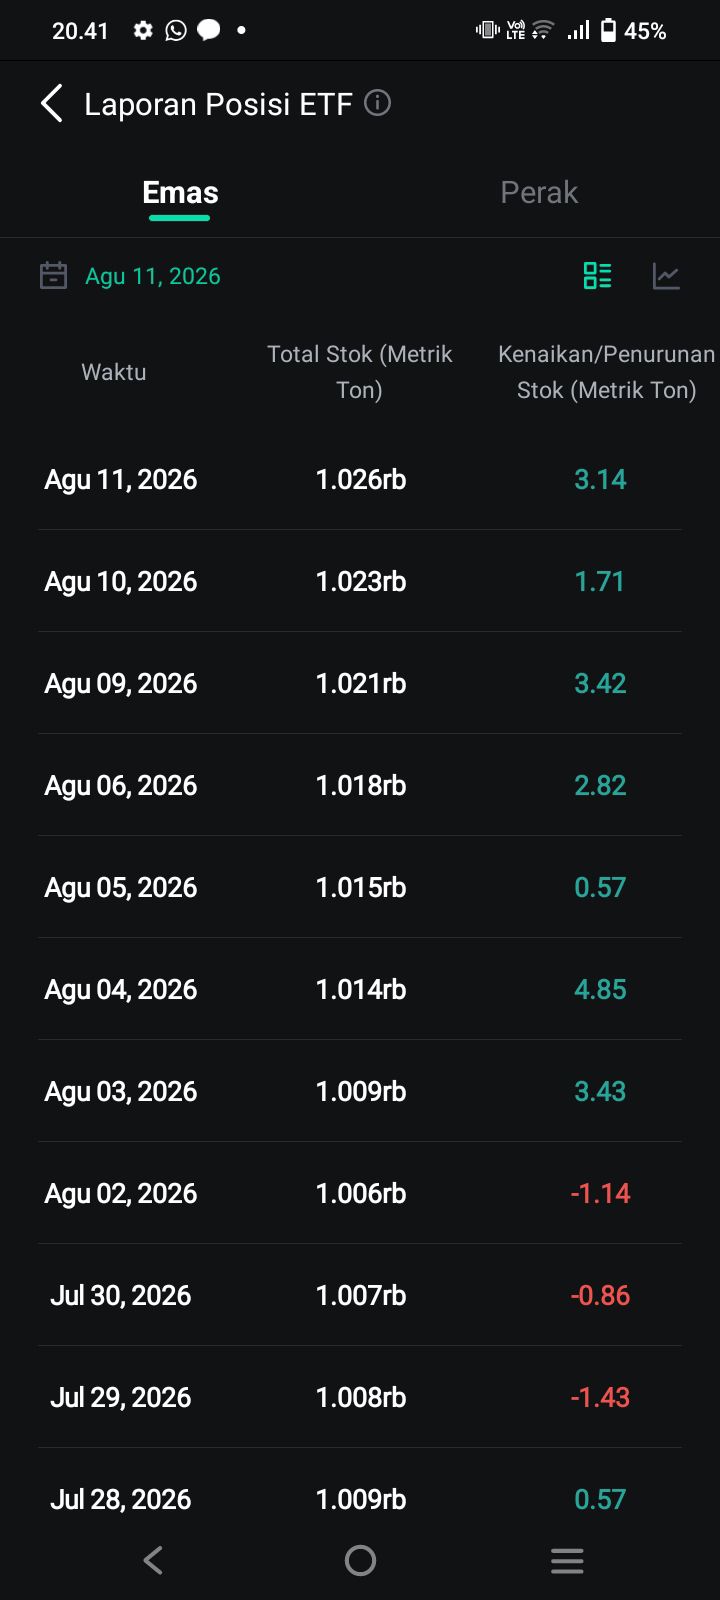Tap the back arrow beside Laporan Posisi ETF
The image size is (720, 1600).
pos(52,103)
